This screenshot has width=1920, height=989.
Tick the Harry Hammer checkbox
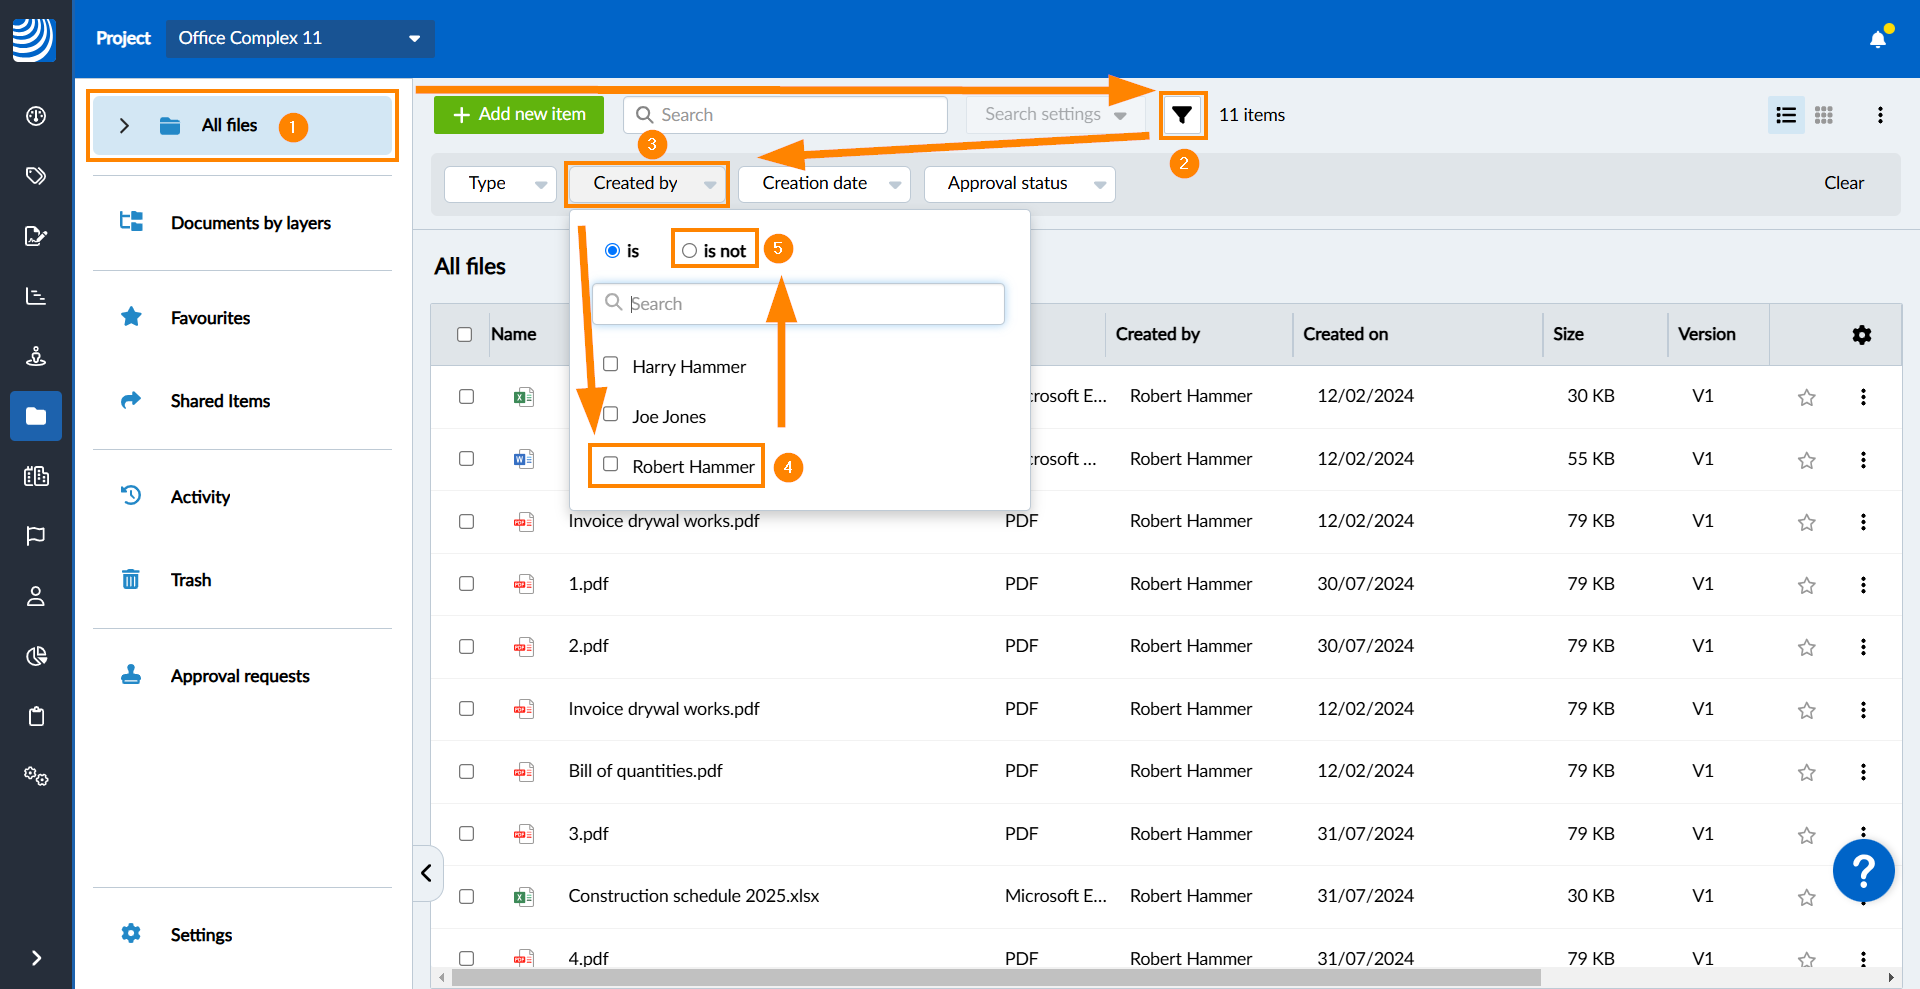tap(611, 365)
